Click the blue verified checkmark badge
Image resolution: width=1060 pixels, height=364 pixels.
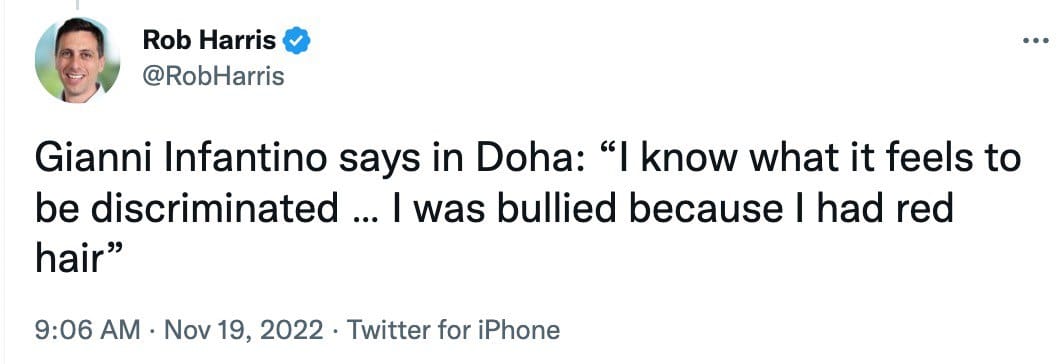(x=296, y=42)
